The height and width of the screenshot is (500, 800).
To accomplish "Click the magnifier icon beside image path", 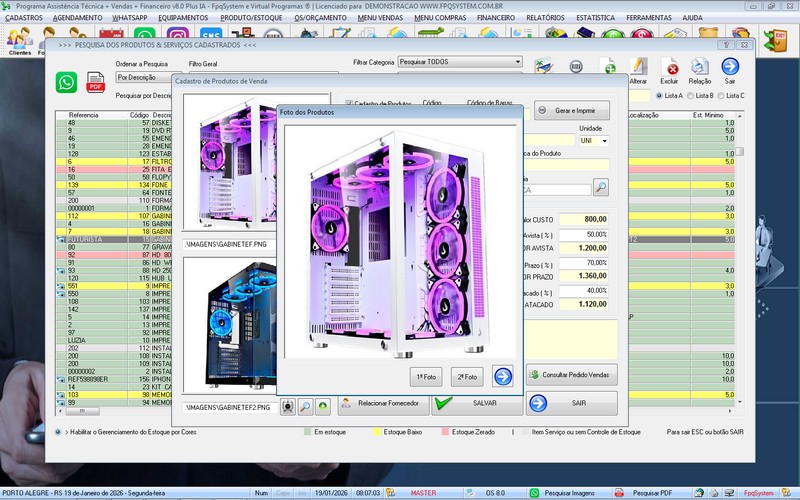I will [305, 405].
